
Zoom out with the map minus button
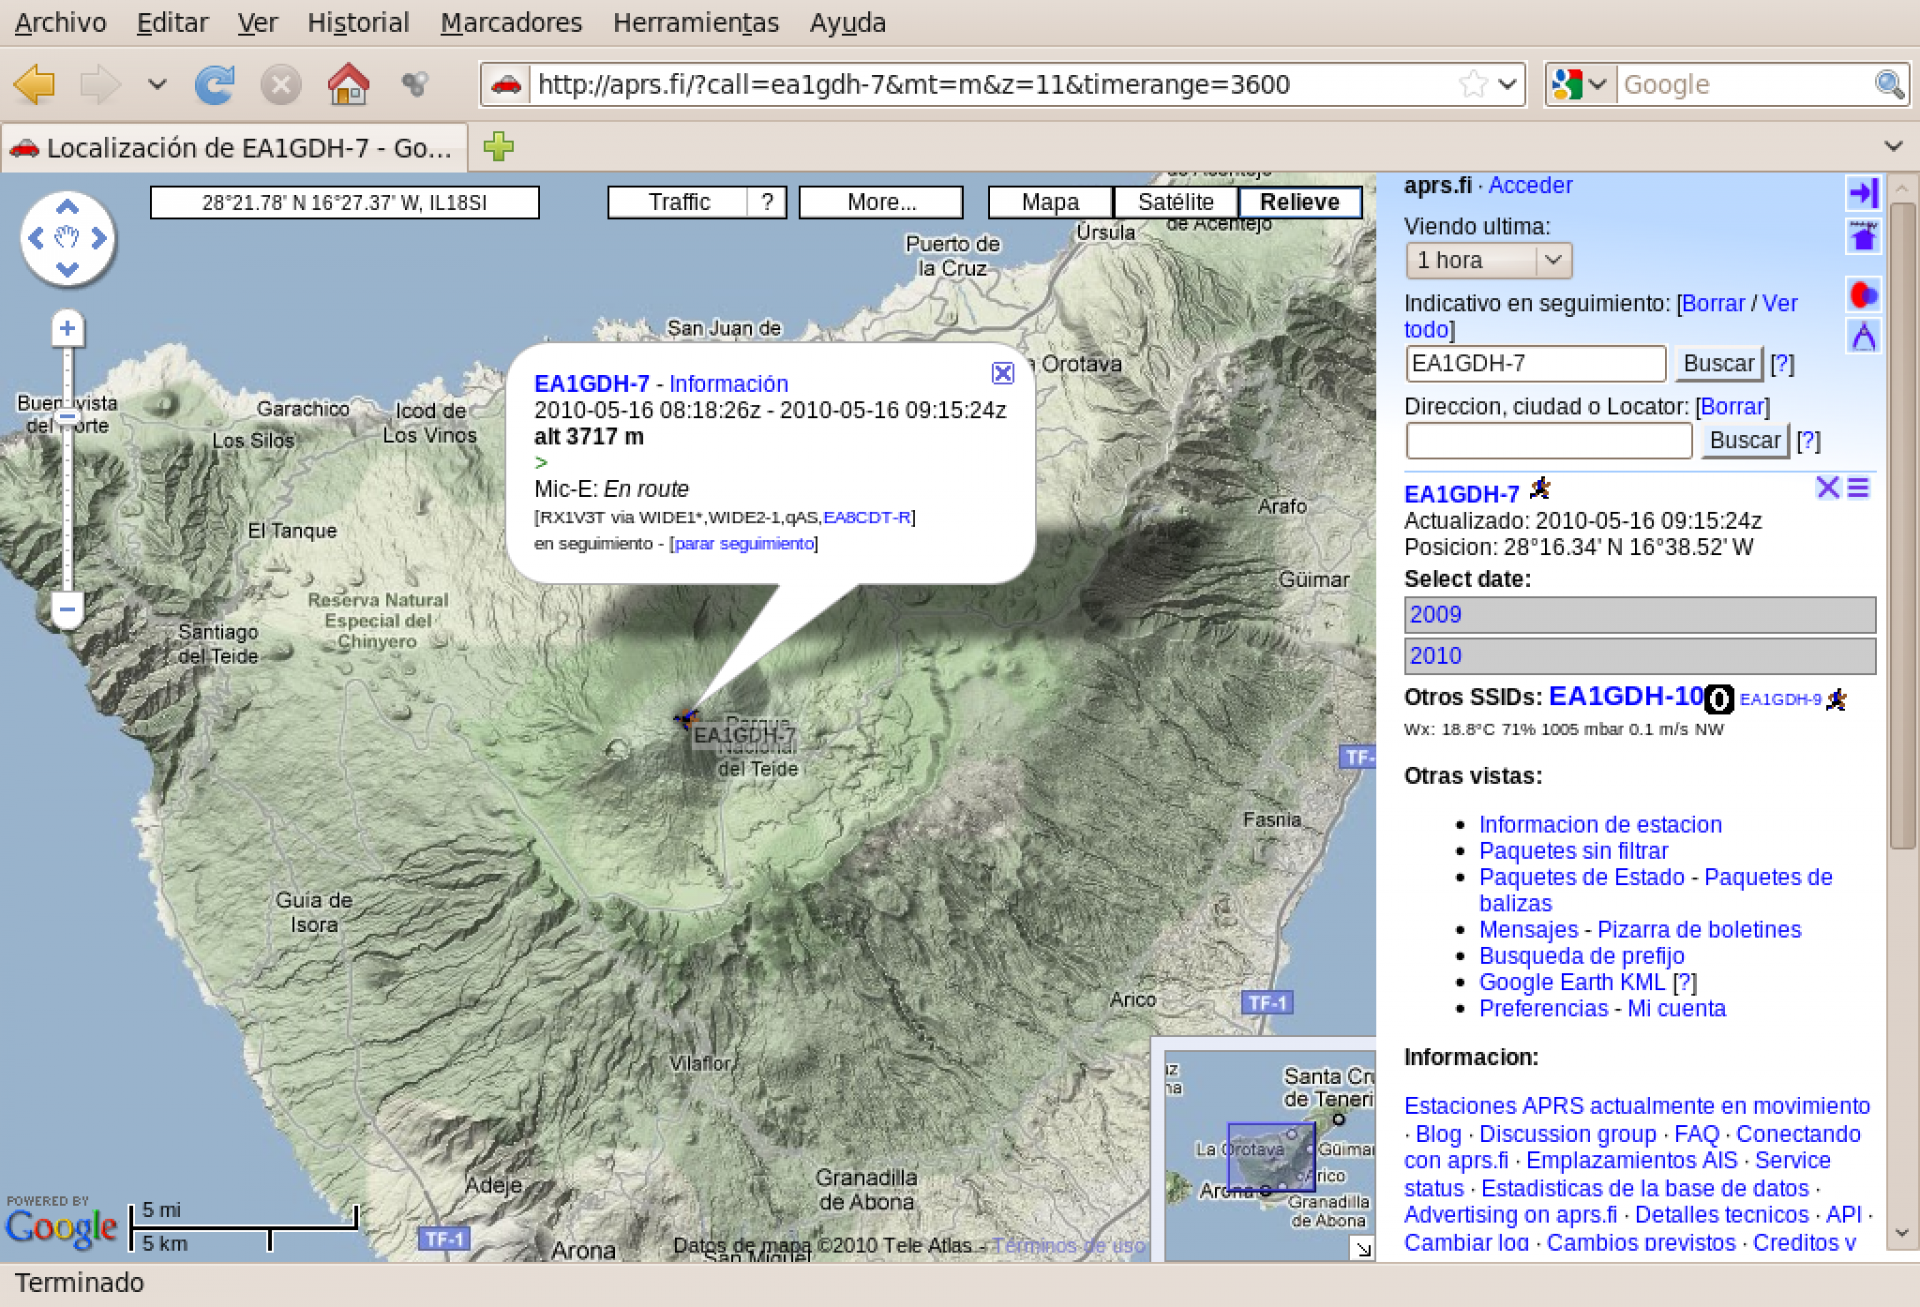click(67, 608)
